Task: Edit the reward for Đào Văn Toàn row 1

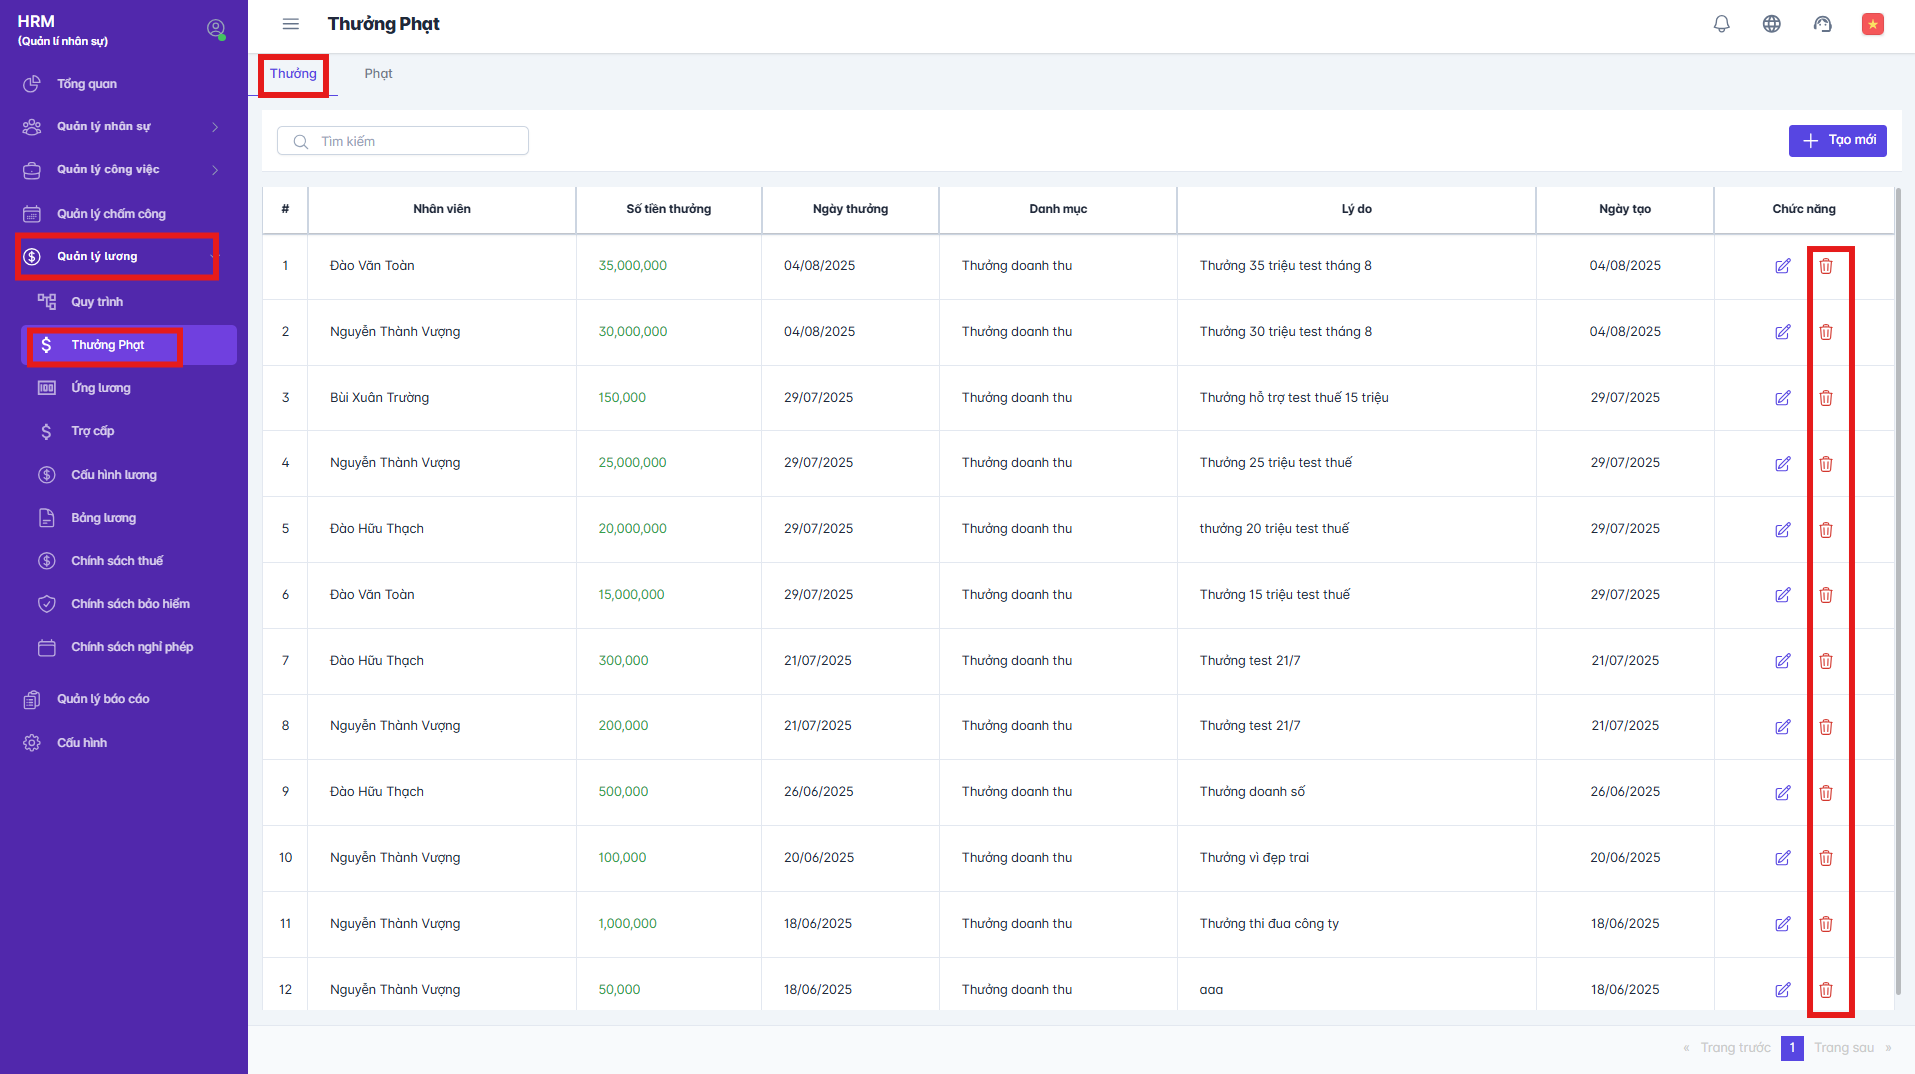Action: coord(1782,266)
